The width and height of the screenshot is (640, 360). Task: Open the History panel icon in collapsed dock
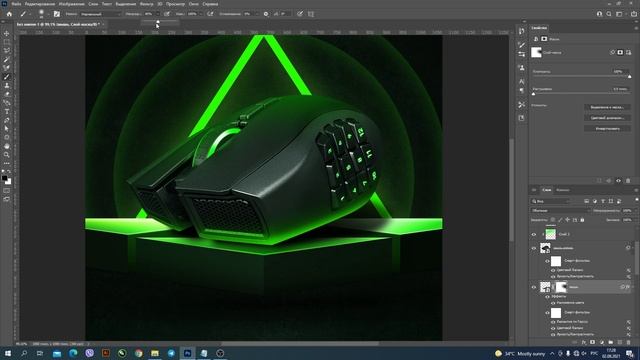click(521, 31)
